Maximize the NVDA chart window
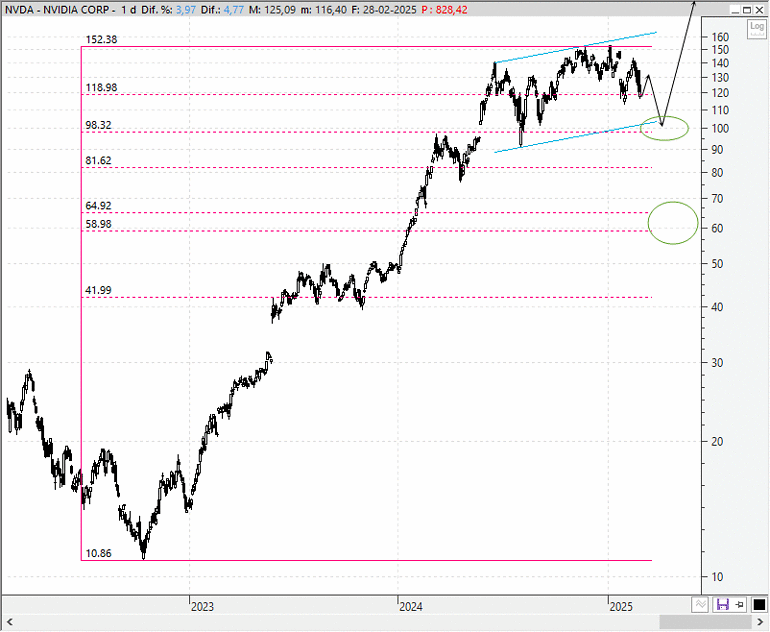The width and height of the screenshot is (770, 632). pos(747,10)
